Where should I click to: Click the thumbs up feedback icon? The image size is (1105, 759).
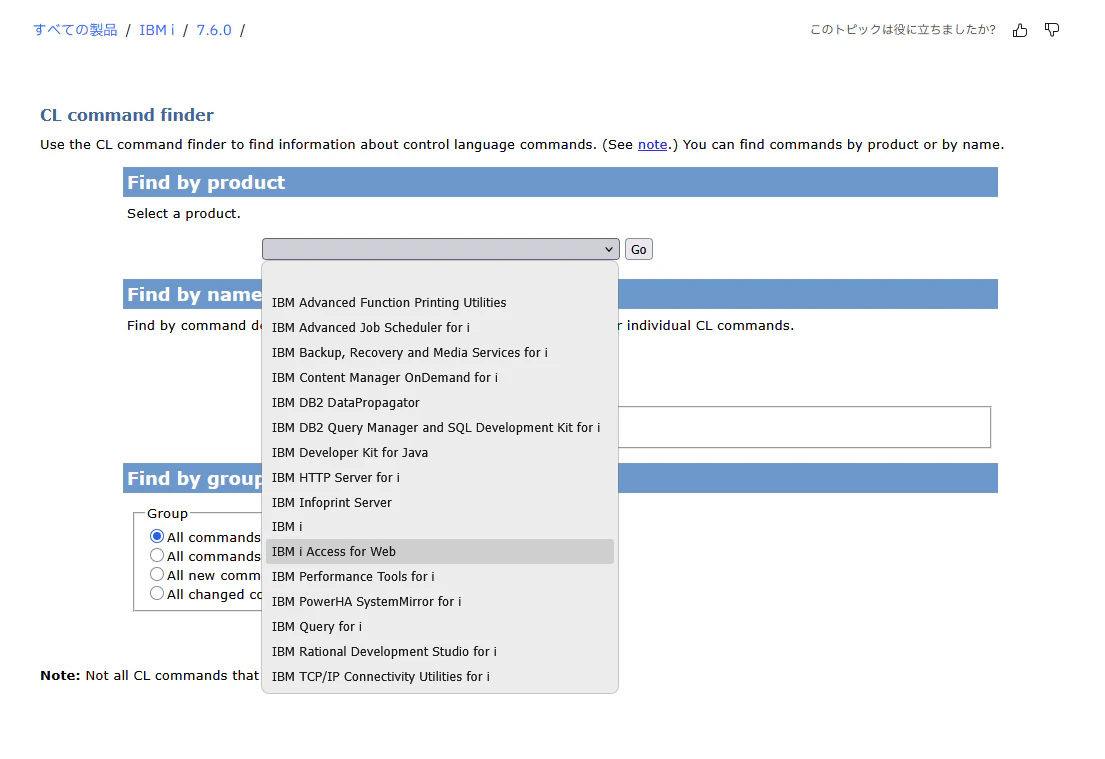(x=1019, y=30)
